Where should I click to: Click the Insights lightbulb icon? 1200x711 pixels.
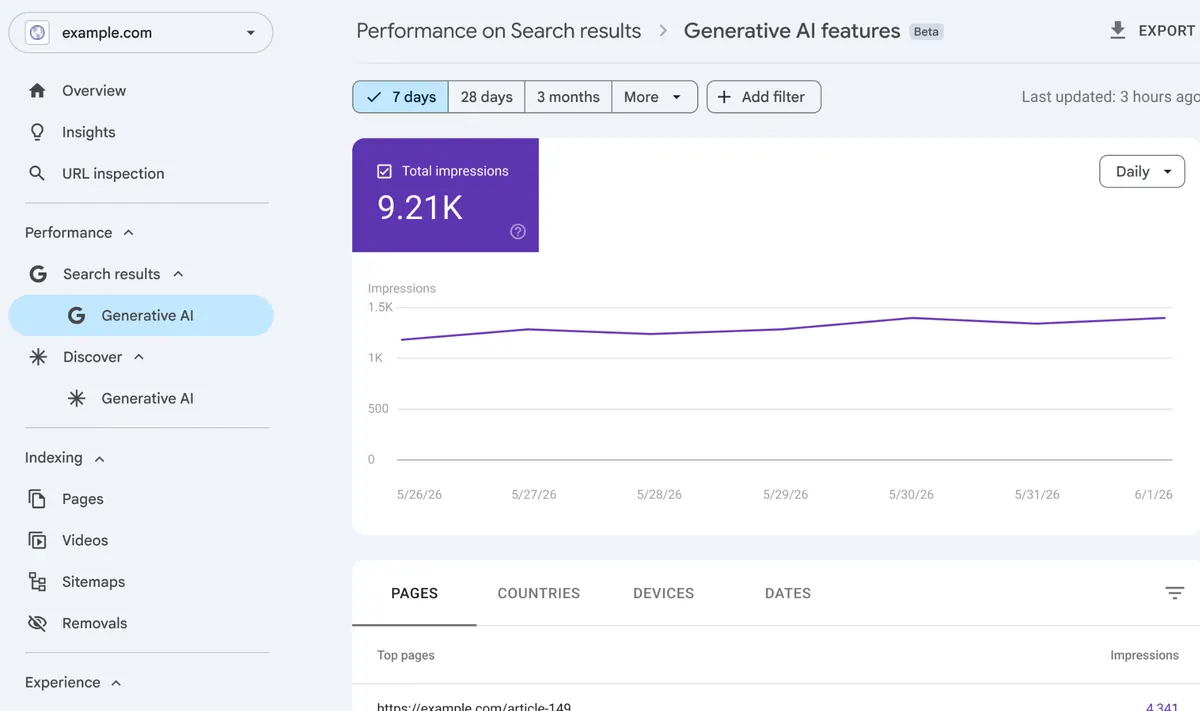(37, 132)
